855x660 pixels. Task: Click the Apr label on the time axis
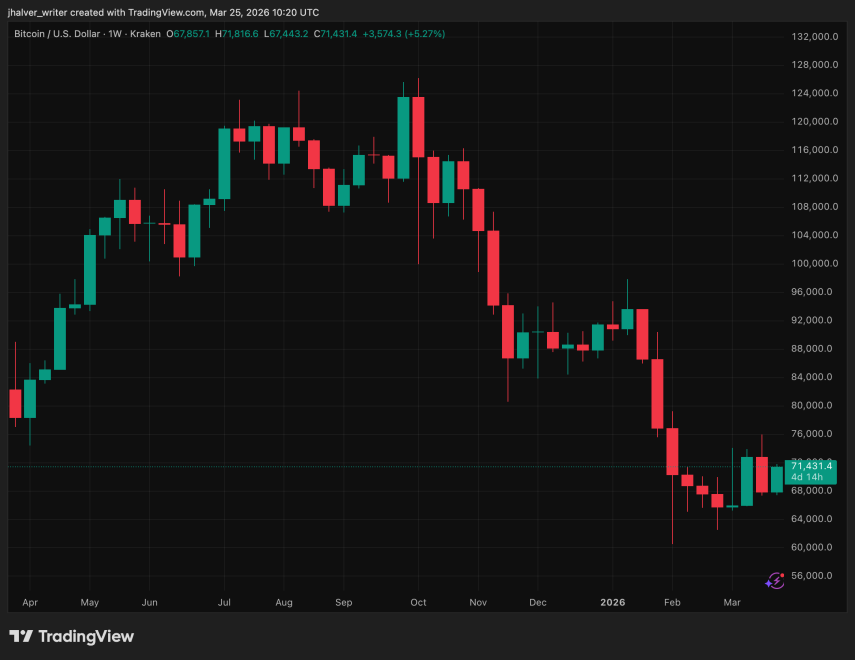(x=29, y=603)
